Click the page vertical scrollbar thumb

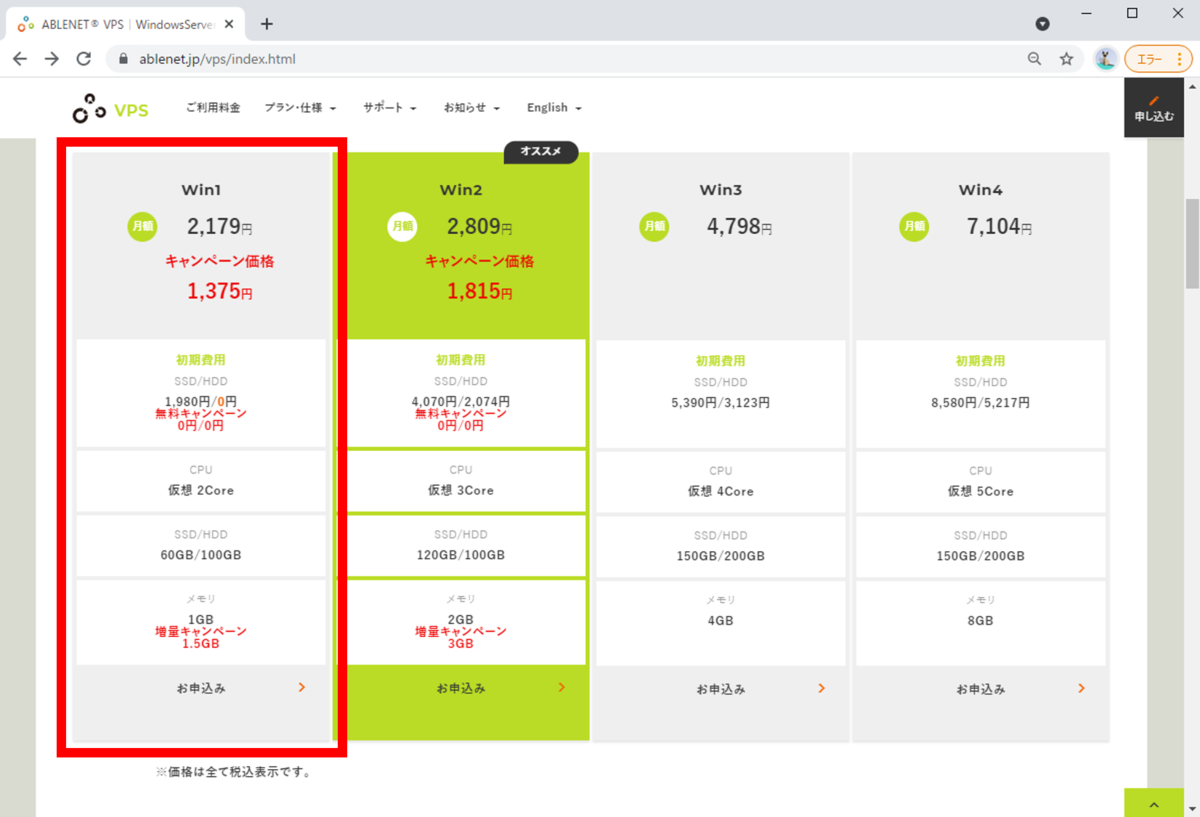(x=1192, y=243)
